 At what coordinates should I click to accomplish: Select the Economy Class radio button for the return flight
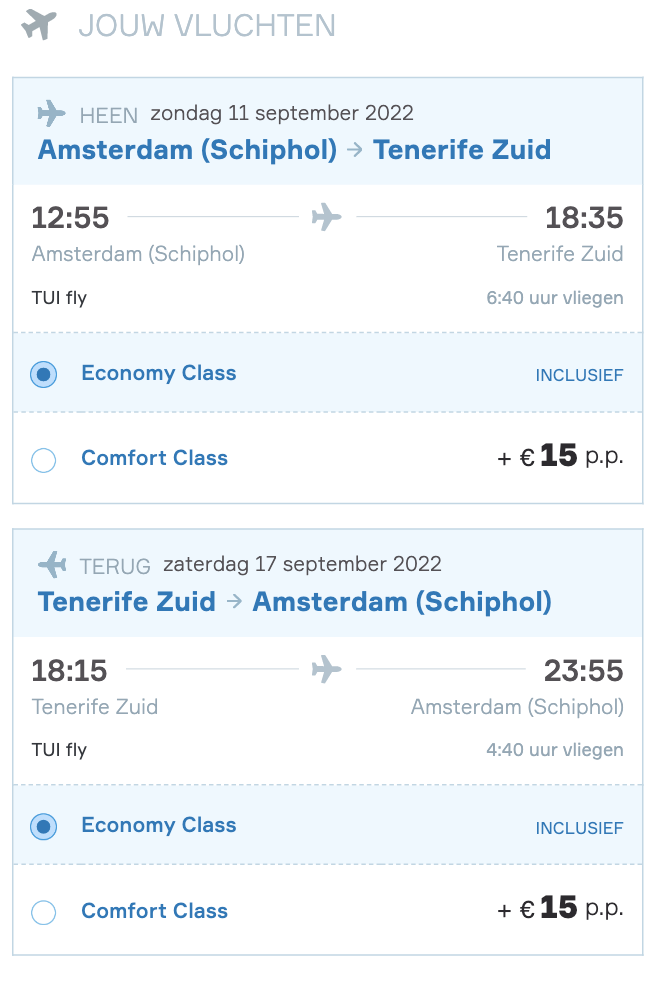click(x=44, y=827)
